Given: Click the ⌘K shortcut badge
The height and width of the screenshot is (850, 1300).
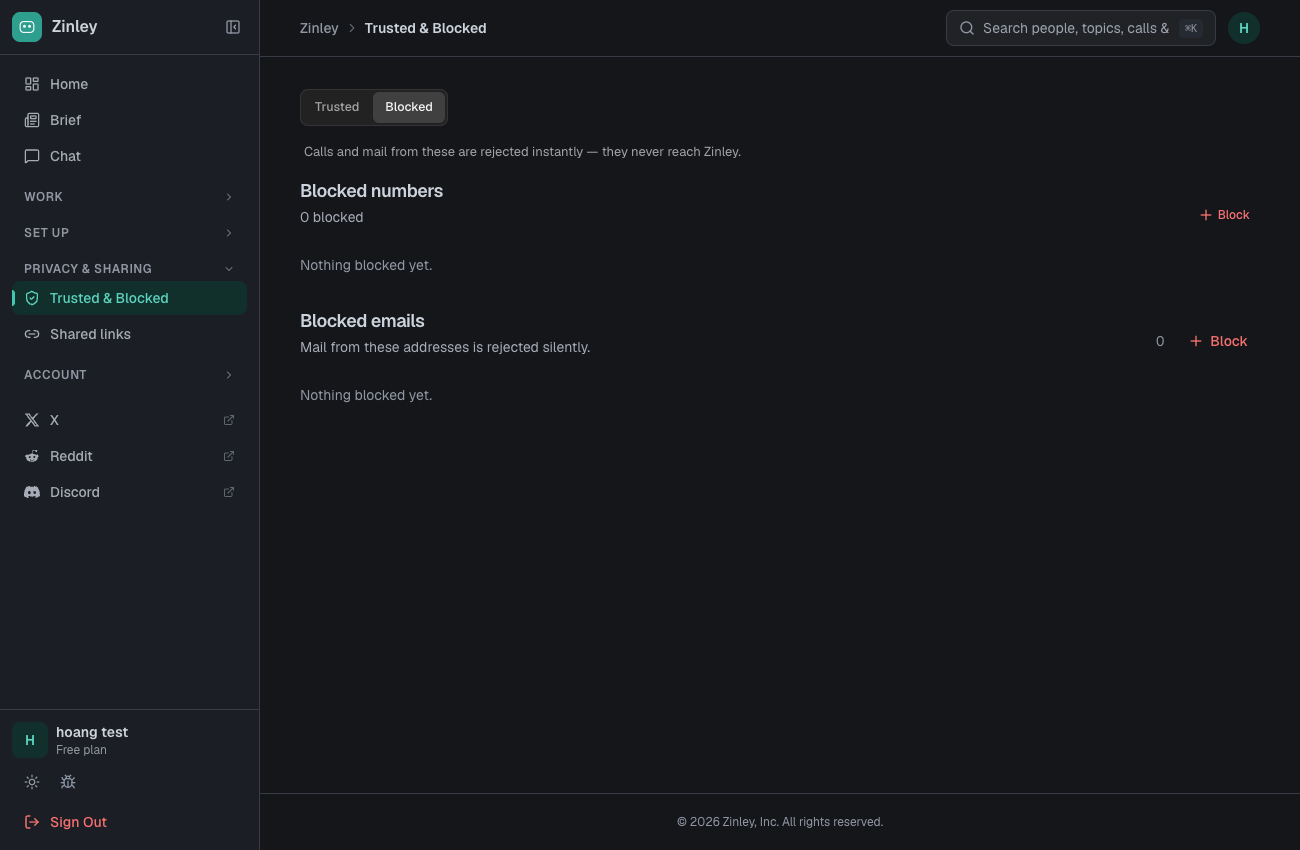Looking at the screenshot, I should pos(1191,28).
